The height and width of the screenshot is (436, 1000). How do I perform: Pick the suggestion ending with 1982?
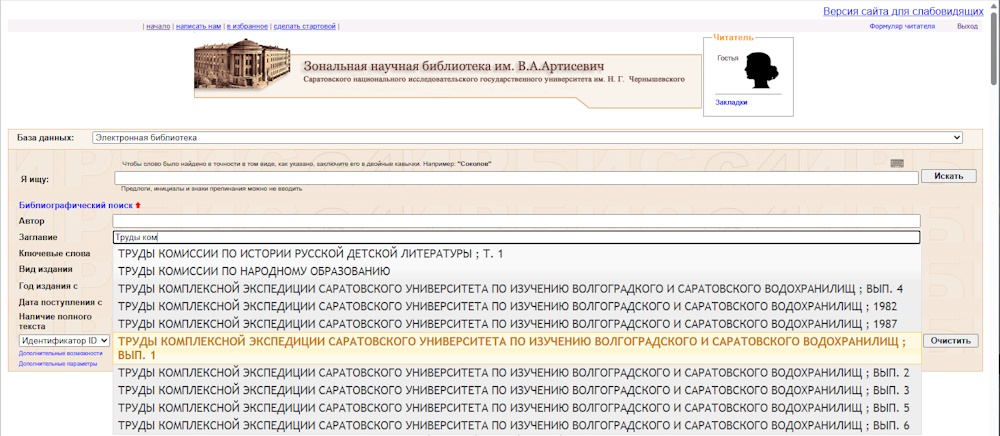(507, 306)
